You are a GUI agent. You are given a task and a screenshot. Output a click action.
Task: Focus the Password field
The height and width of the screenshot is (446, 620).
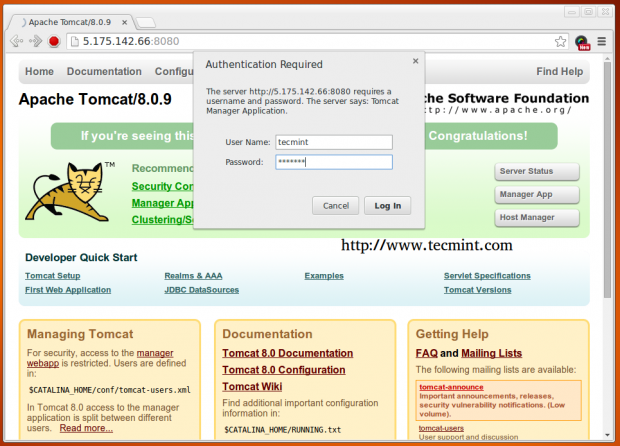(334, 162)
